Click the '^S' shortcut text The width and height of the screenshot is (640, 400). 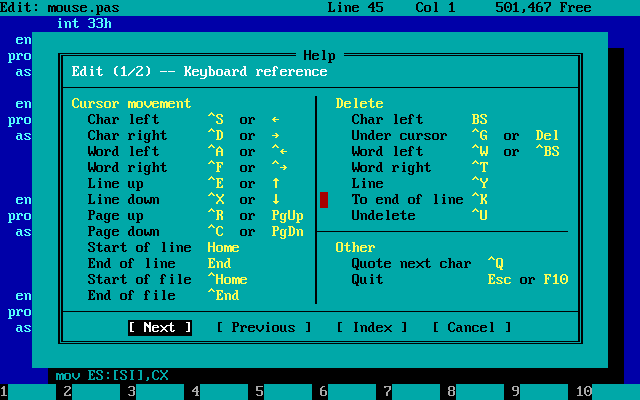click(x=216, y=119)
